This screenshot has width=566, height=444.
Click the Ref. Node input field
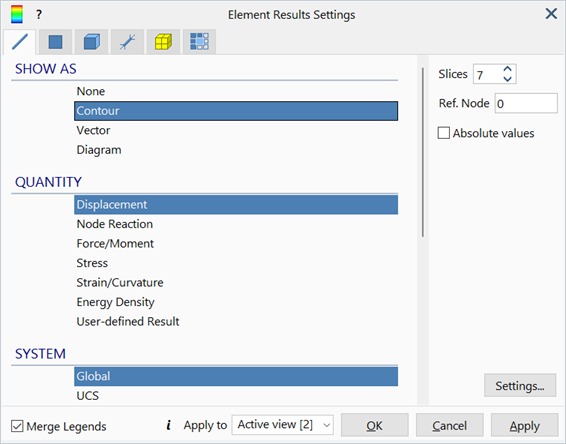526,104
